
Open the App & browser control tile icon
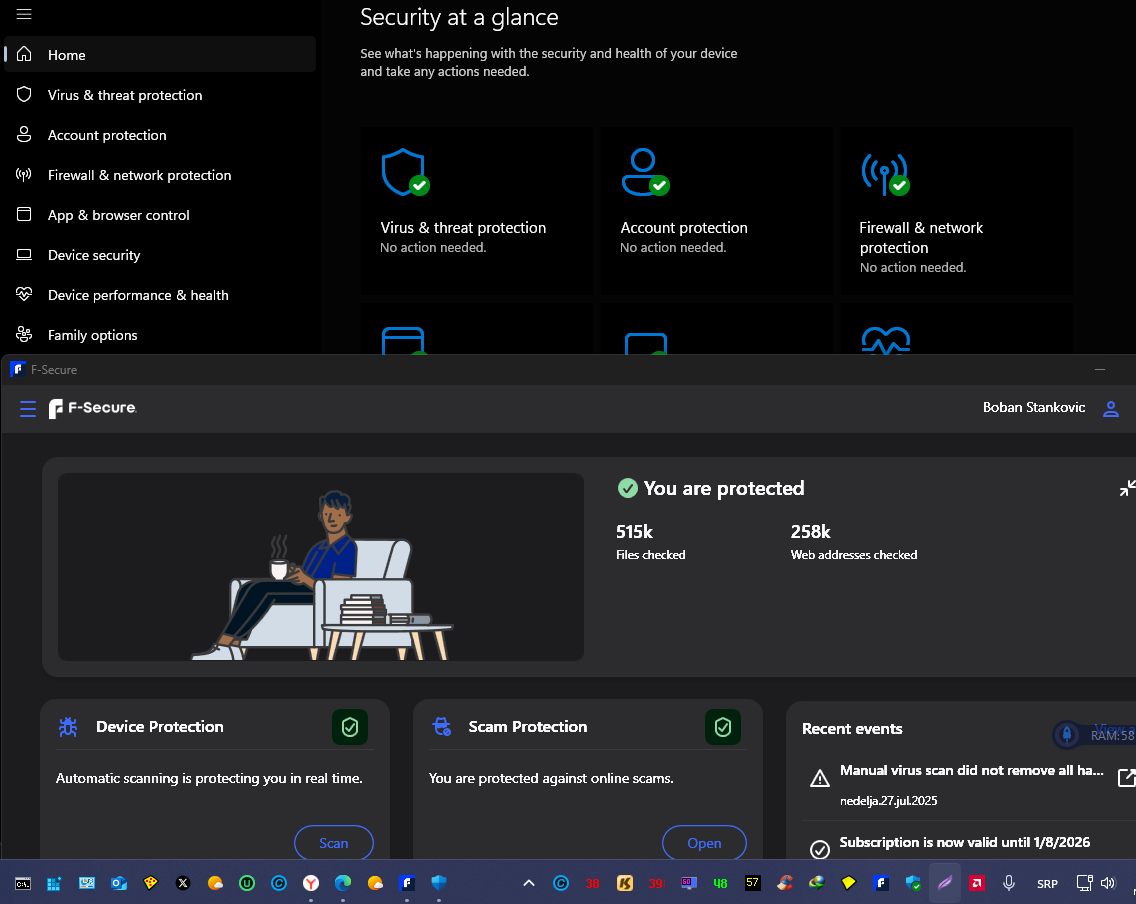coord(404,340)
